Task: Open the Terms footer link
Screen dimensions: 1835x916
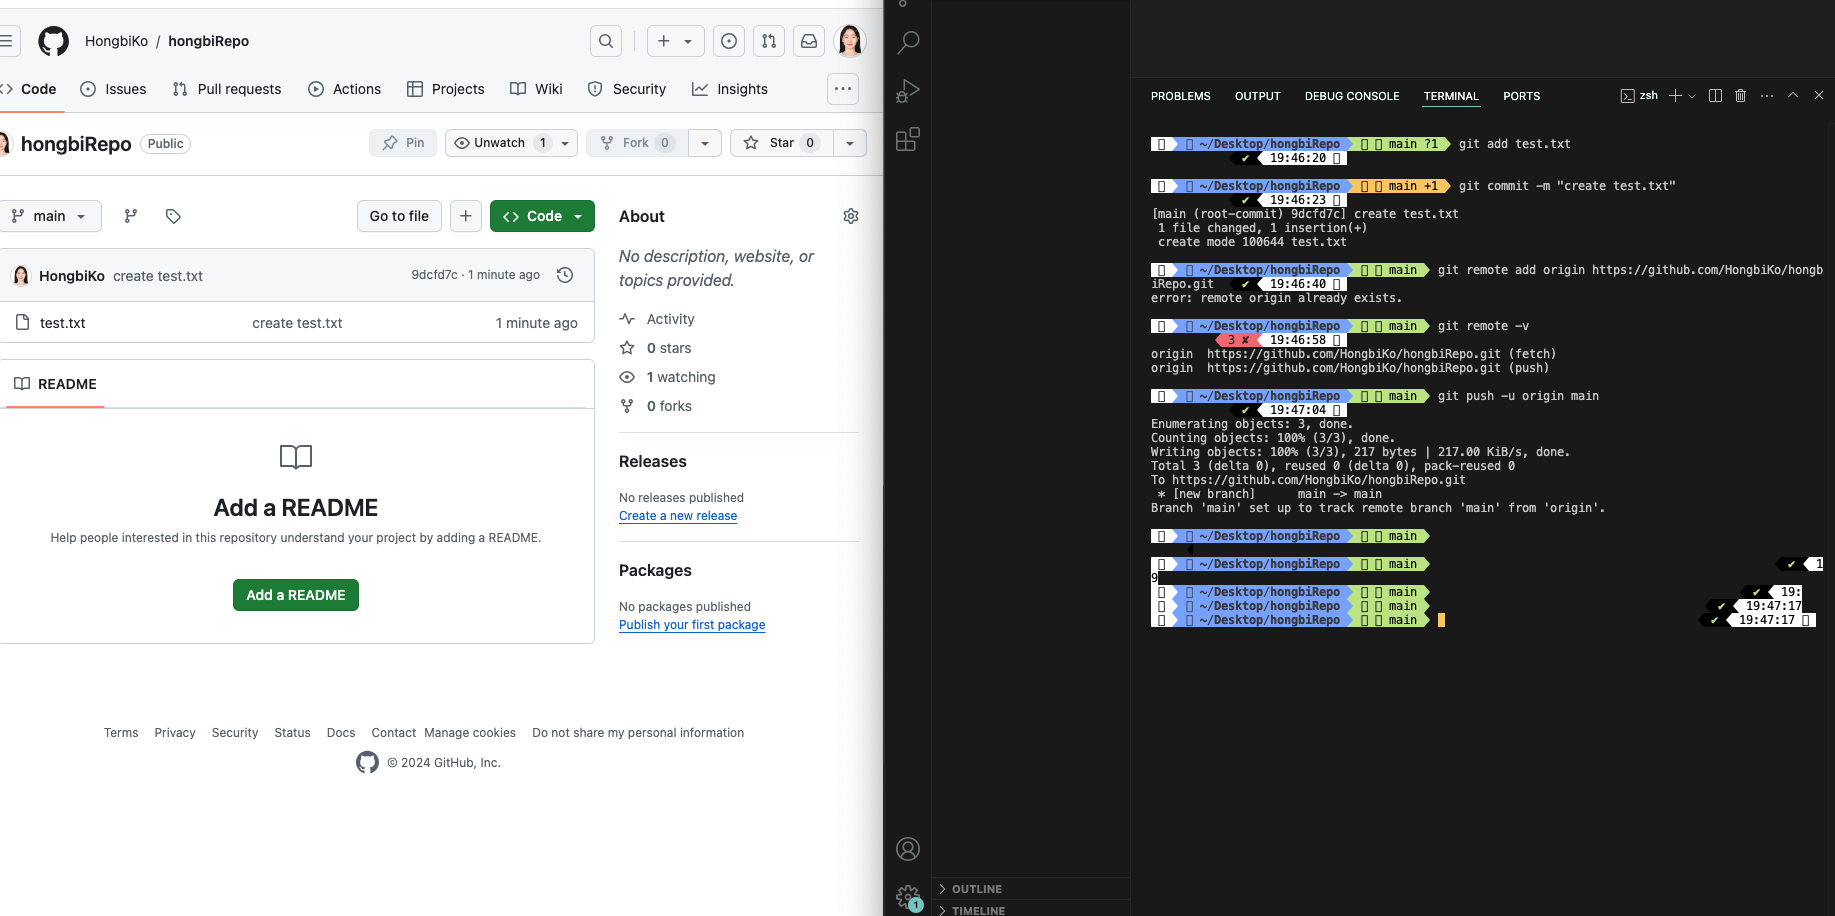Action: pos(121,733)
